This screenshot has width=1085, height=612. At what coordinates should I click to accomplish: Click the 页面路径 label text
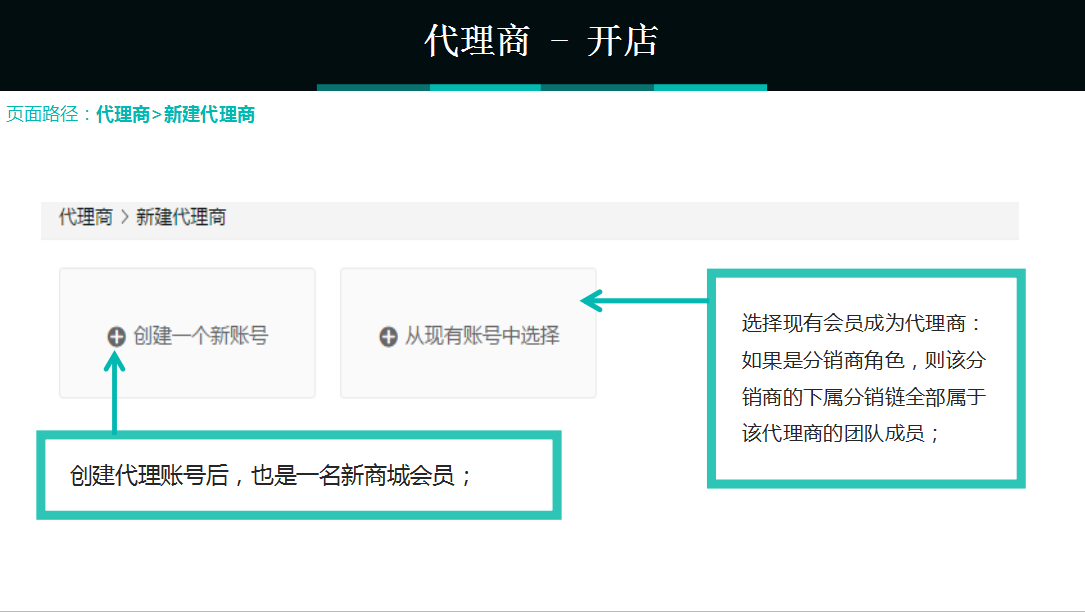40,114
